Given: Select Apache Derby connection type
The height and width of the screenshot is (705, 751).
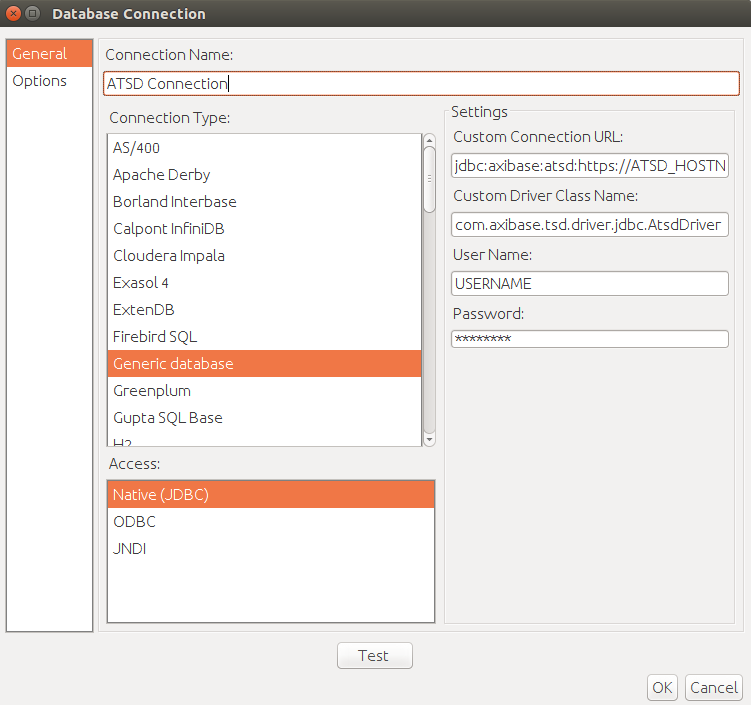Looking at the screenshot, I should (x=264, y=174).
